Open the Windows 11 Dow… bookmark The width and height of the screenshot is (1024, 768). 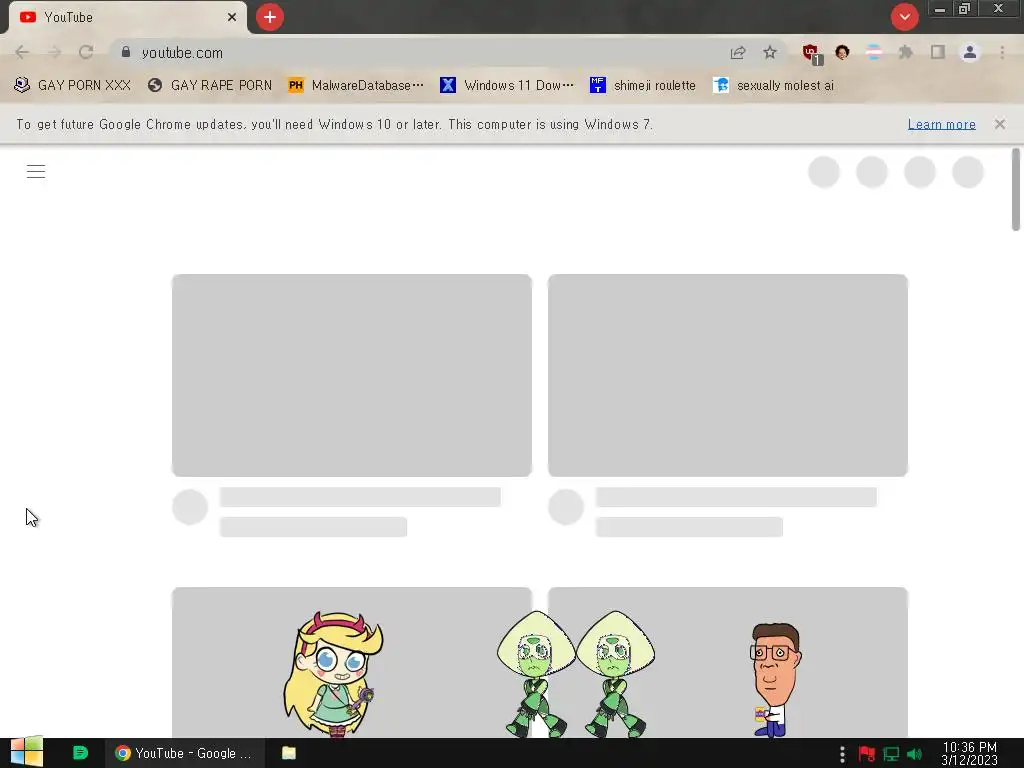[507, 85]
